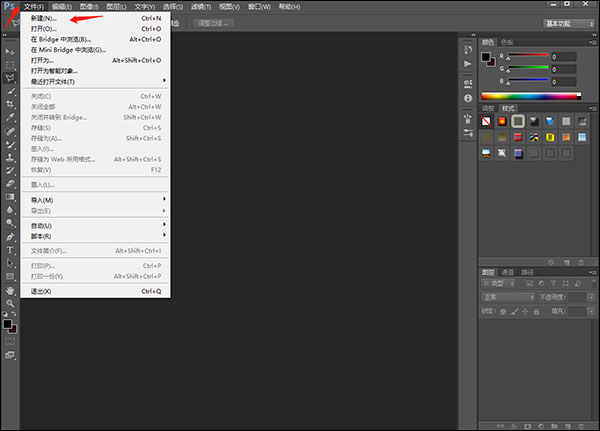
Task: Select the Crop tool
Action: 10,103
